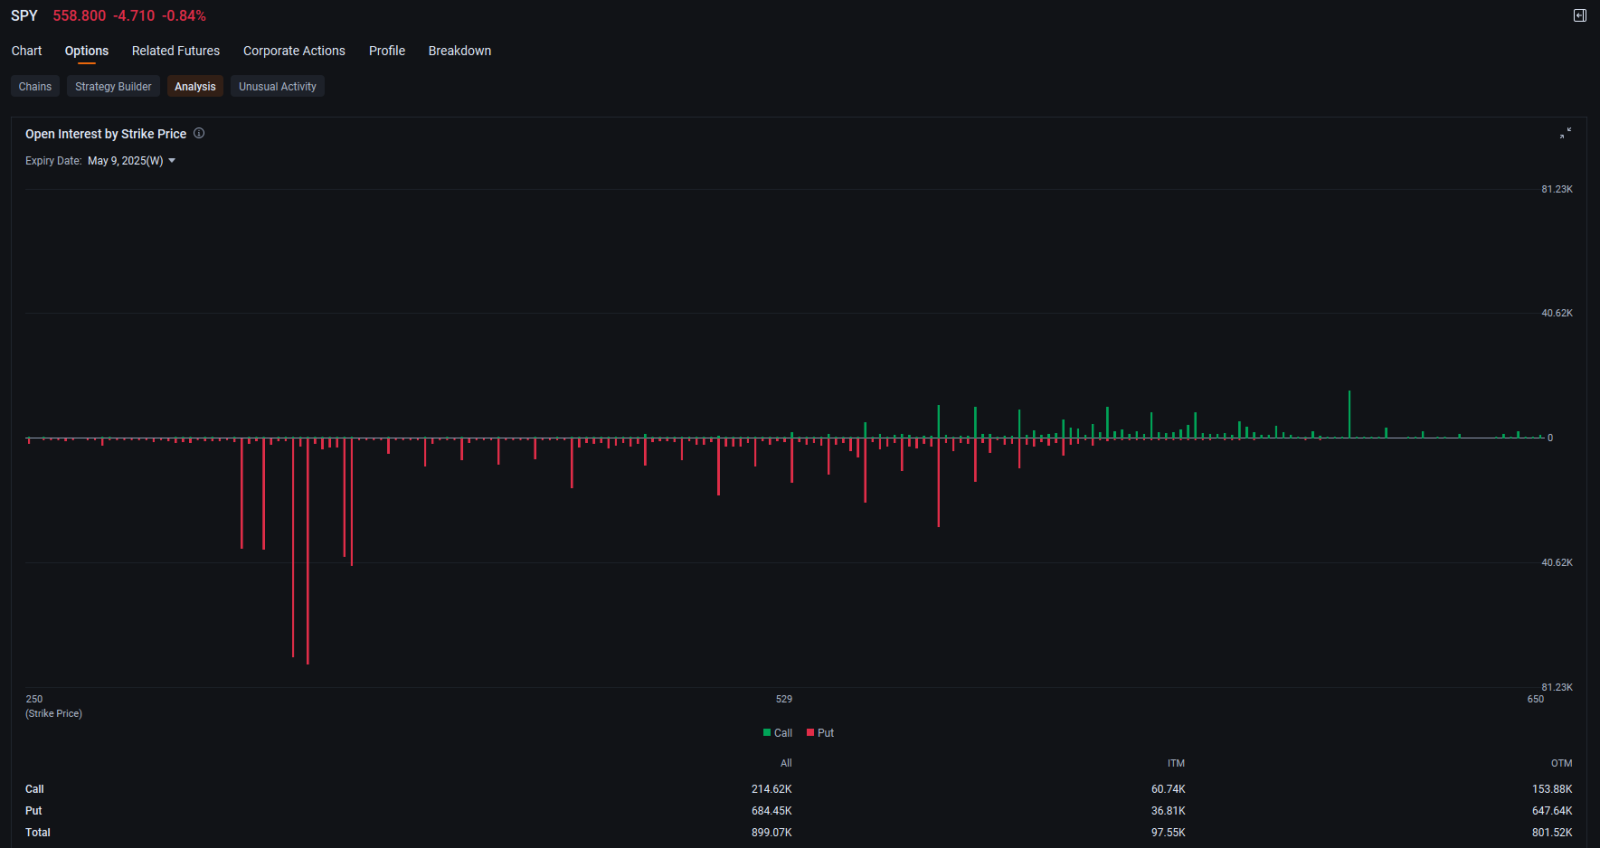Click the Chains button
The height and width of the screenshot is (848, 1600).
35,87
